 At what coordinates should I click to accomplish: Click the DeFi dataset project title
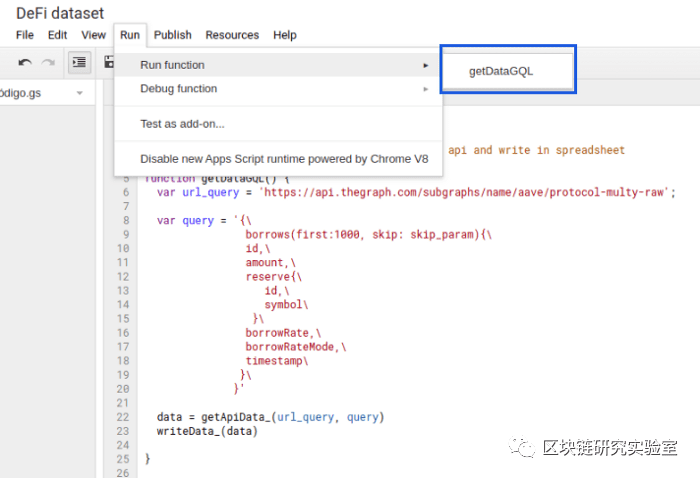[x=60, y=13]
